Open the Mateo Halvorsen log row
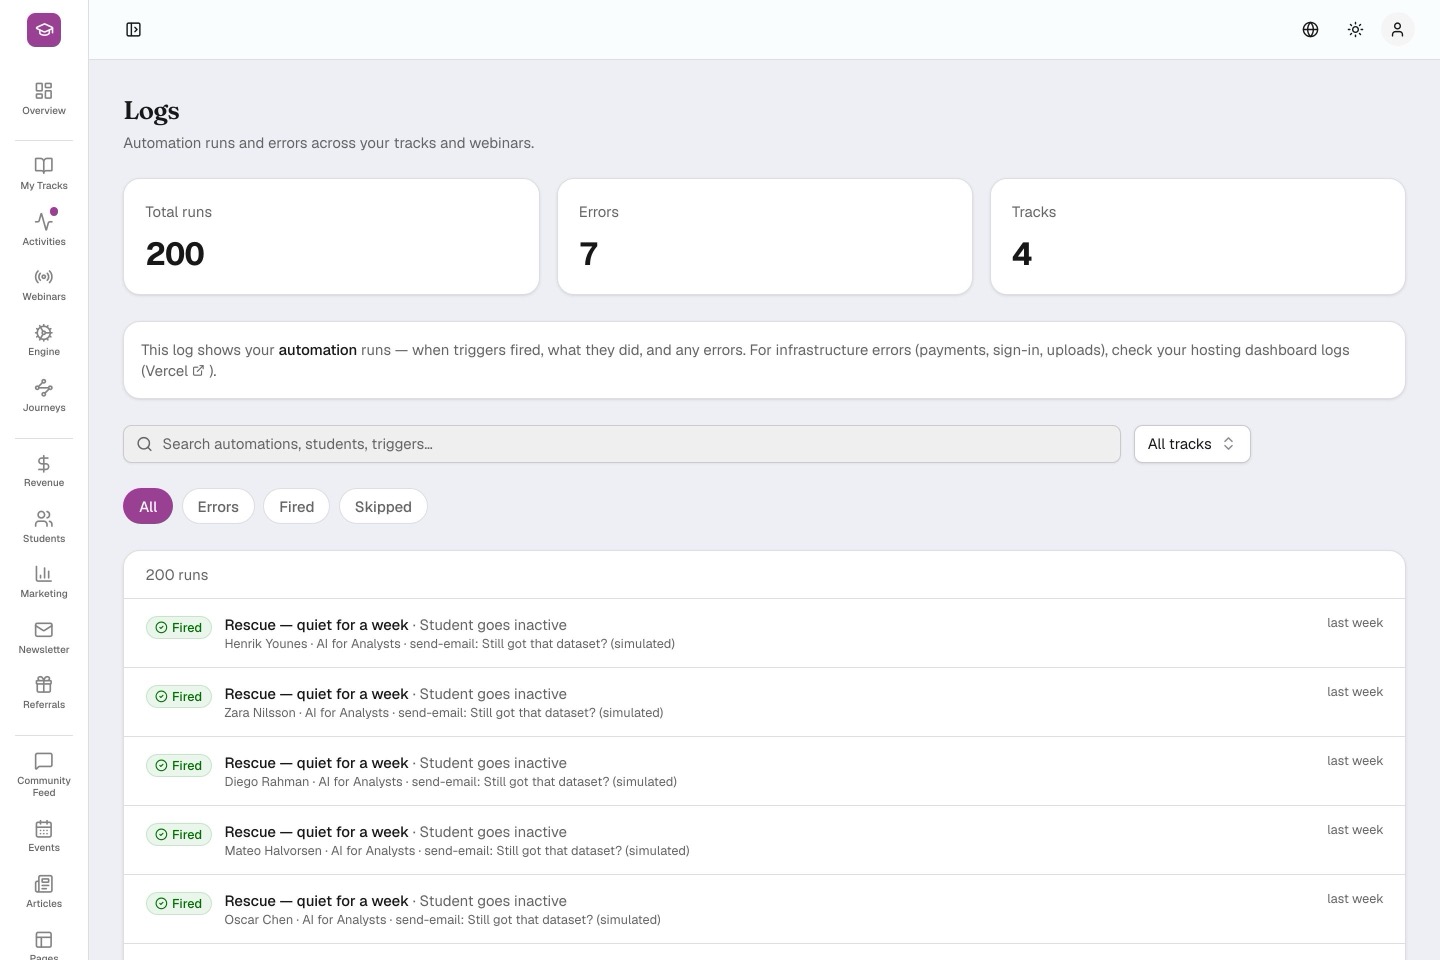The image size is (1440, 960). tap(764, 840)
